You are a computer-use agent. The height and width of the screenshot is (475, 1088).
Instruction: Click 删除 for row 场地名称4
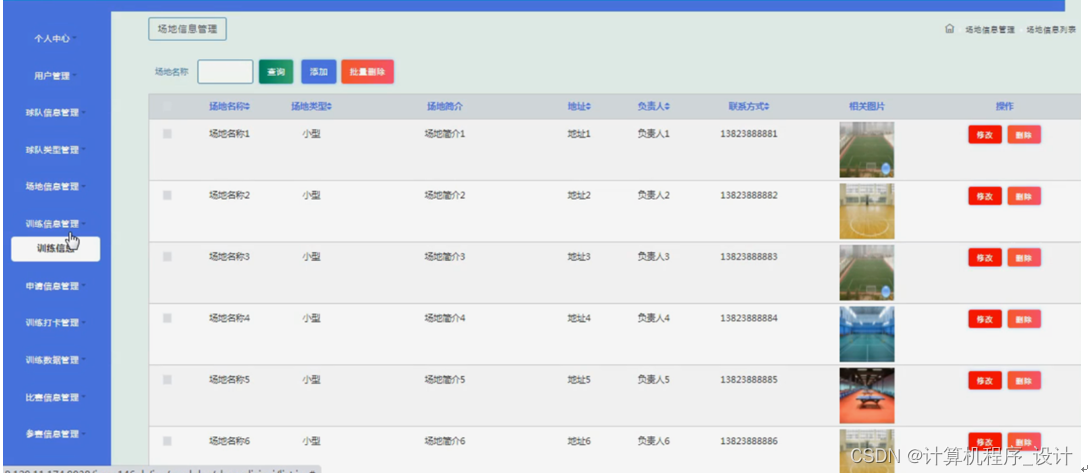[1023, 319]
